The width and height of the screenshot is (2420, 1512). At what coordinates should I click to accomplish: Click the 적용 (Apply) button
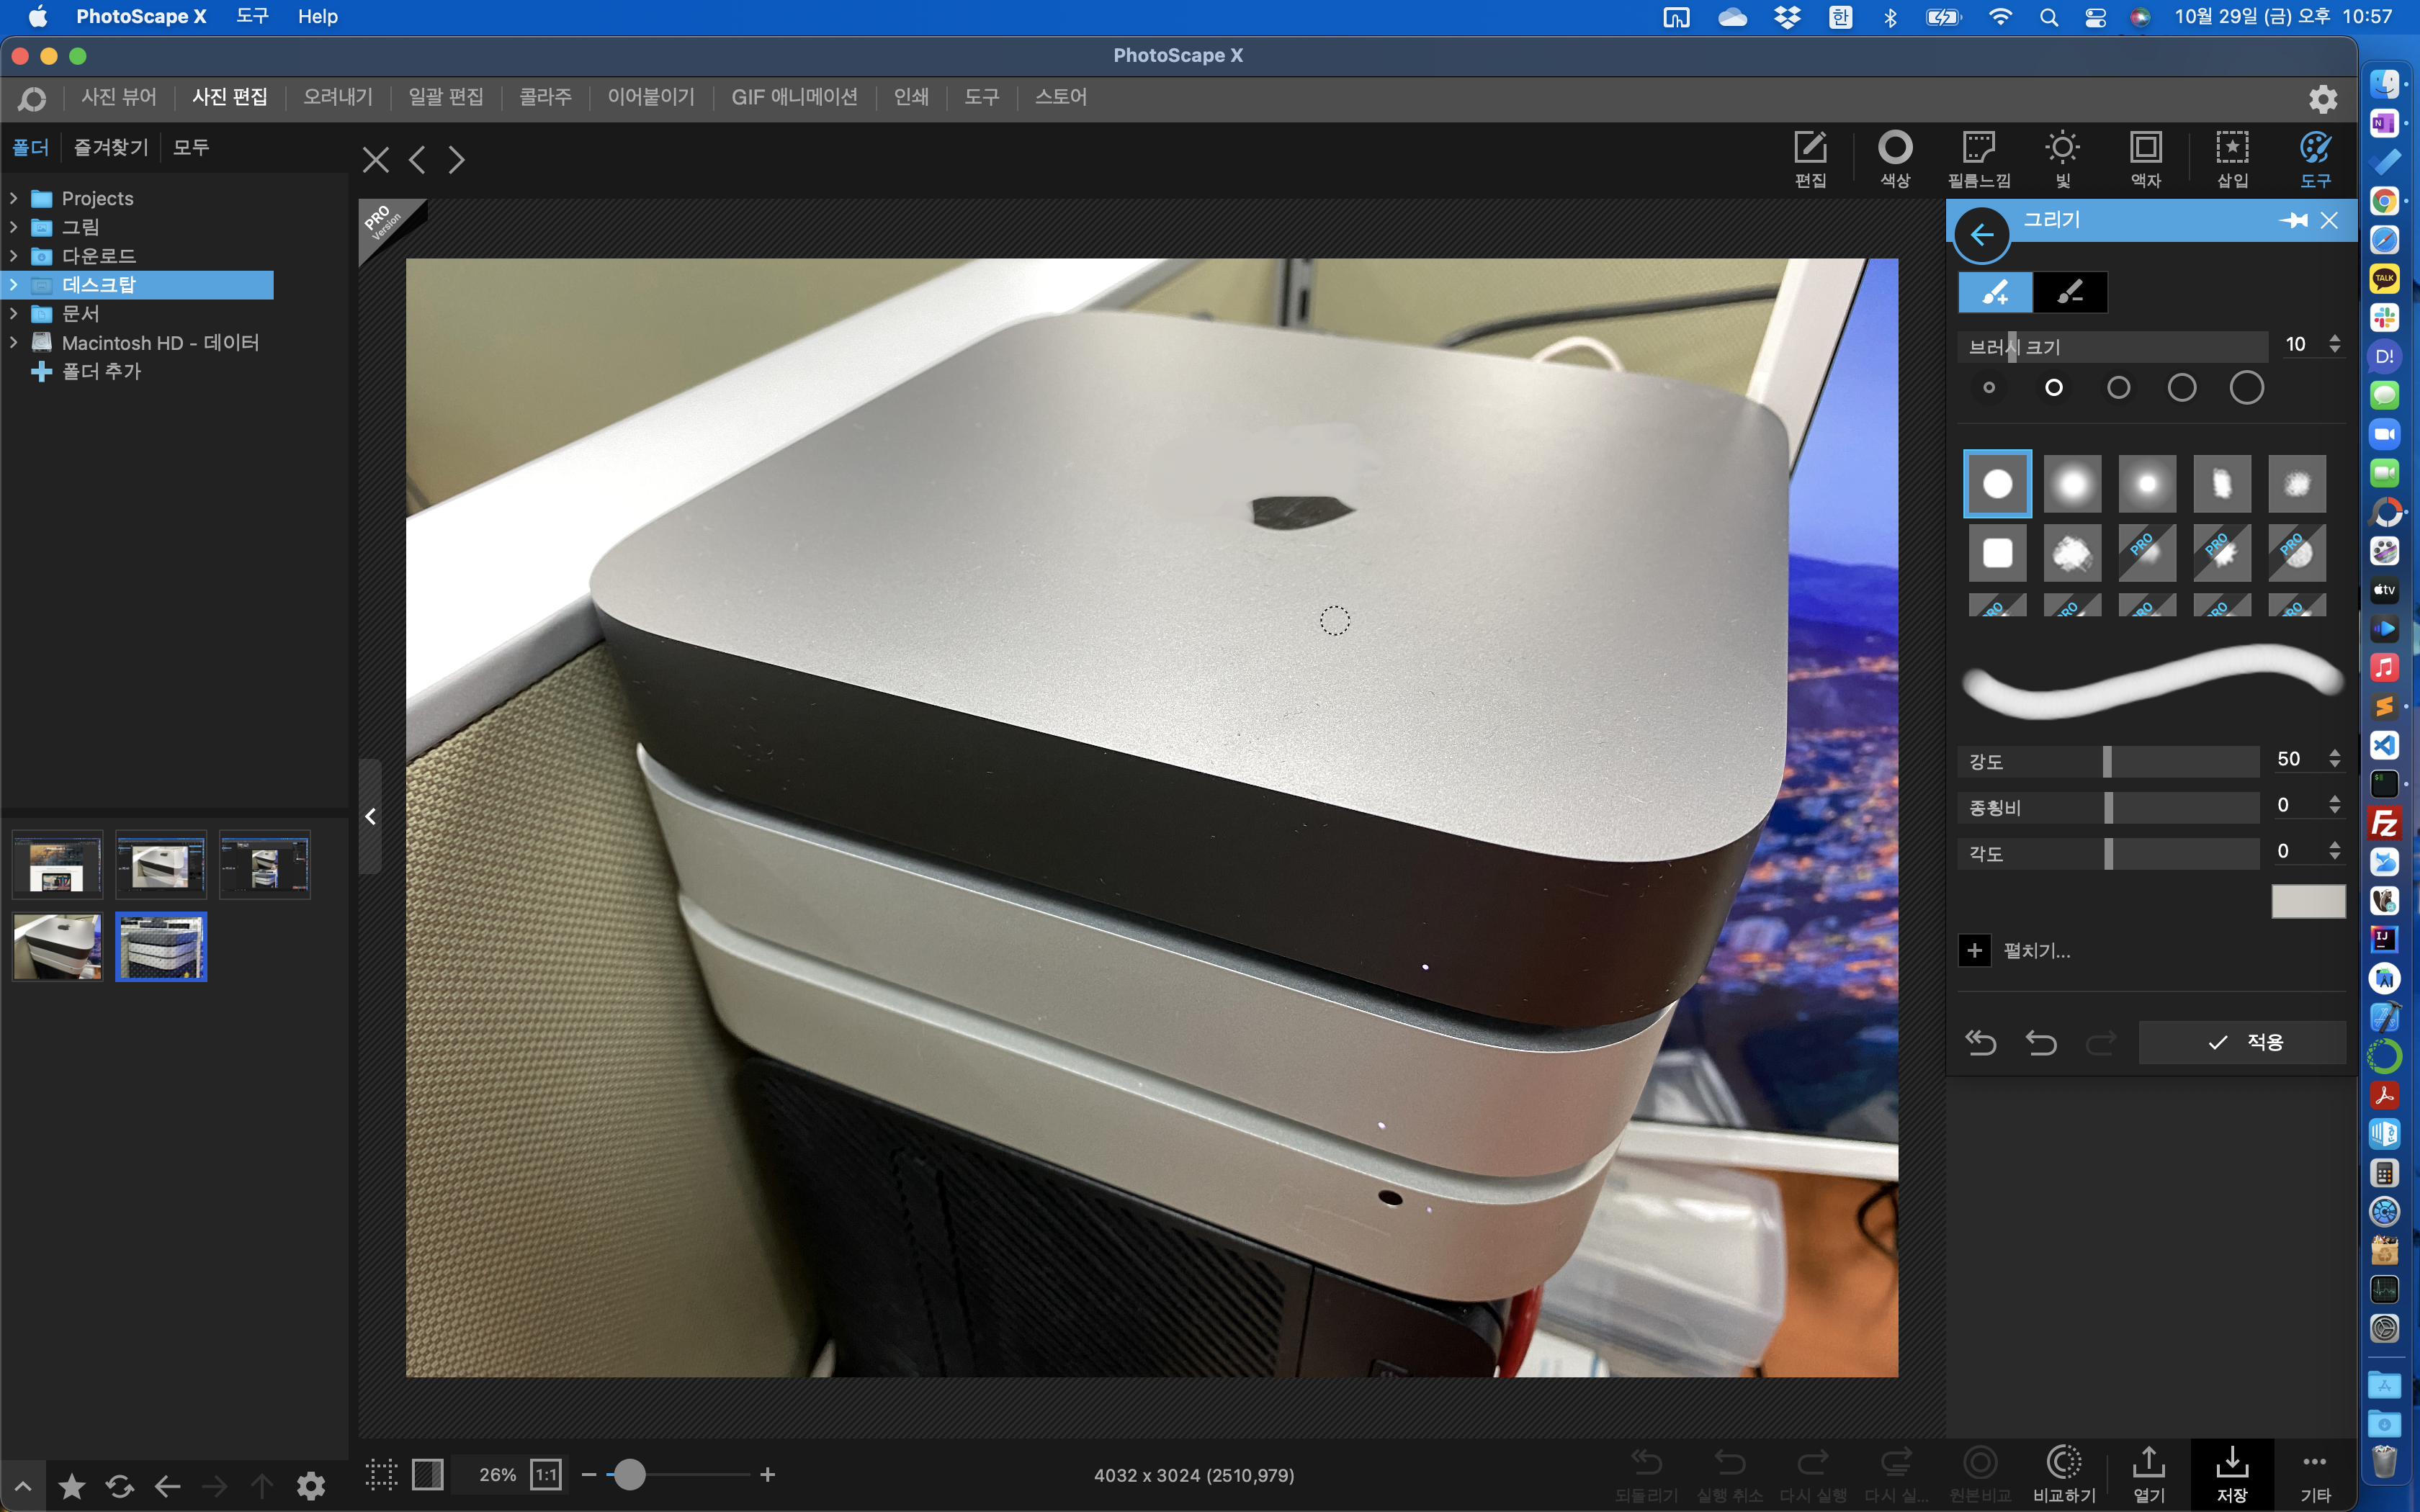pyautogui.click(x=2243, y=1042)
